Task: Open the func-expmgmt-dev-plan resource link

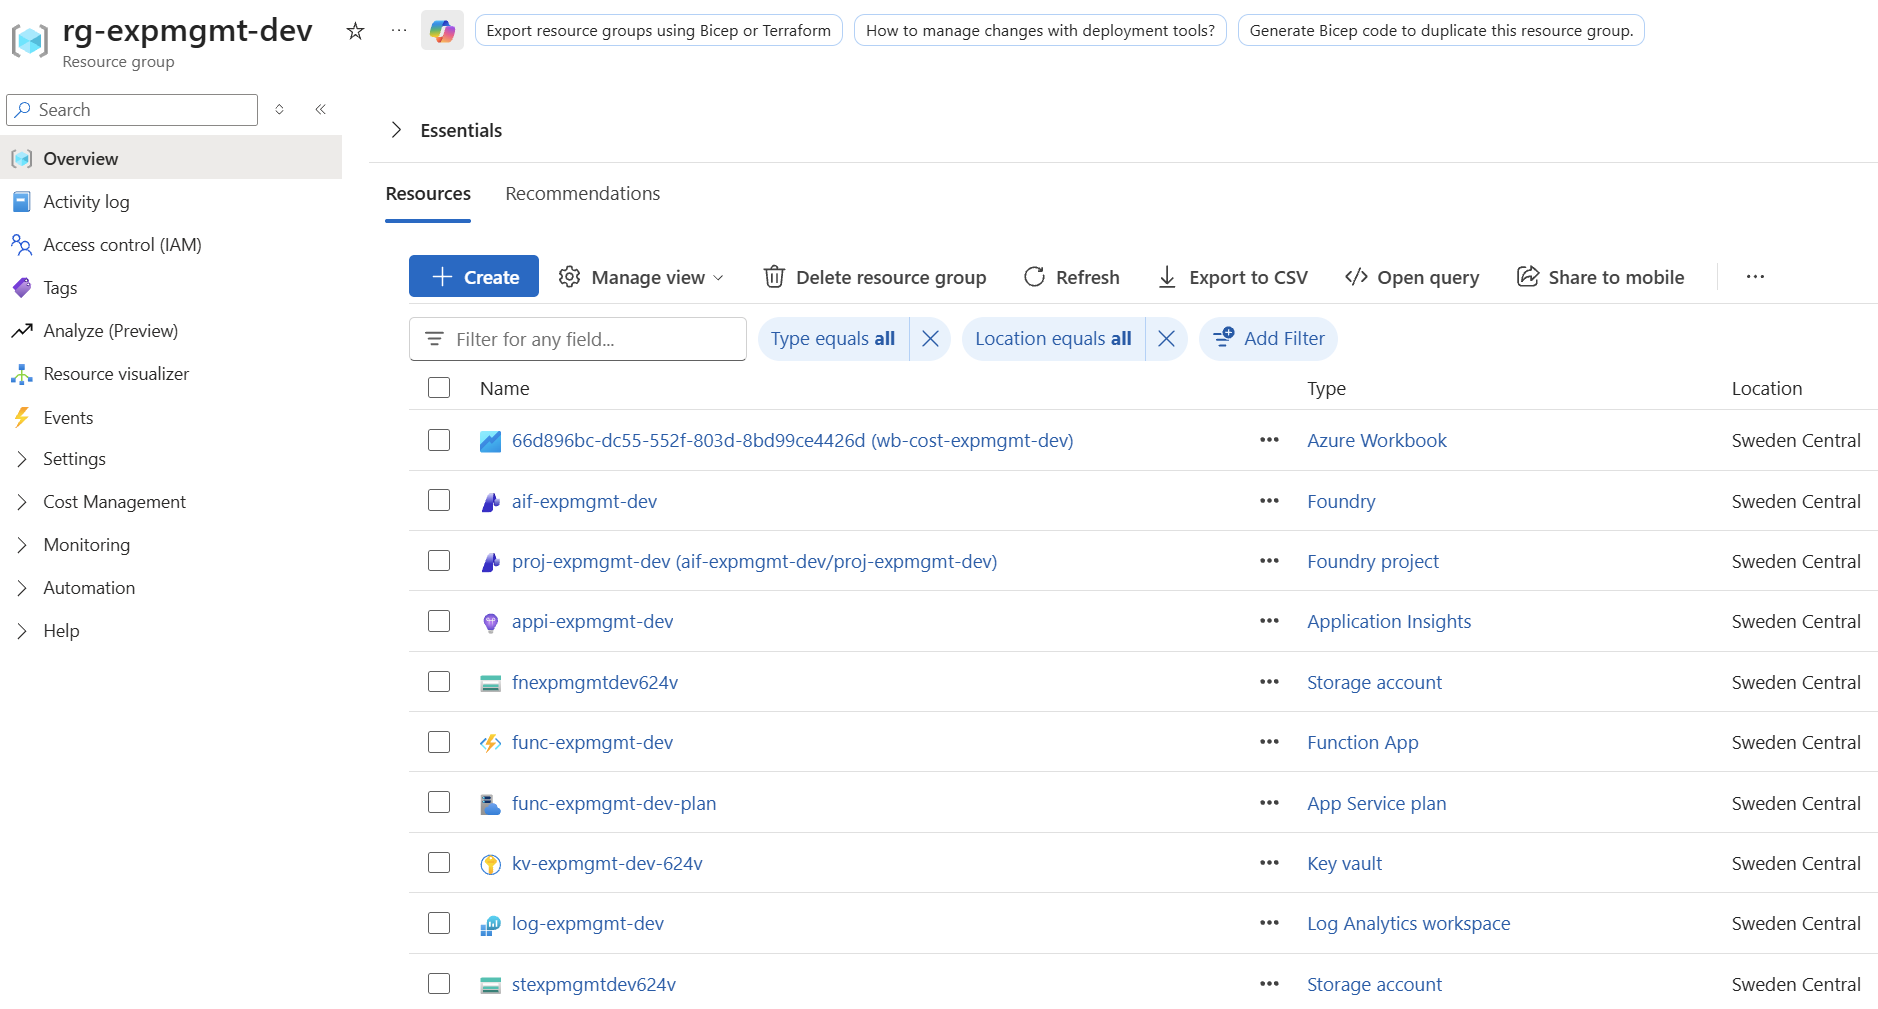Action: [x=614, y=804]
